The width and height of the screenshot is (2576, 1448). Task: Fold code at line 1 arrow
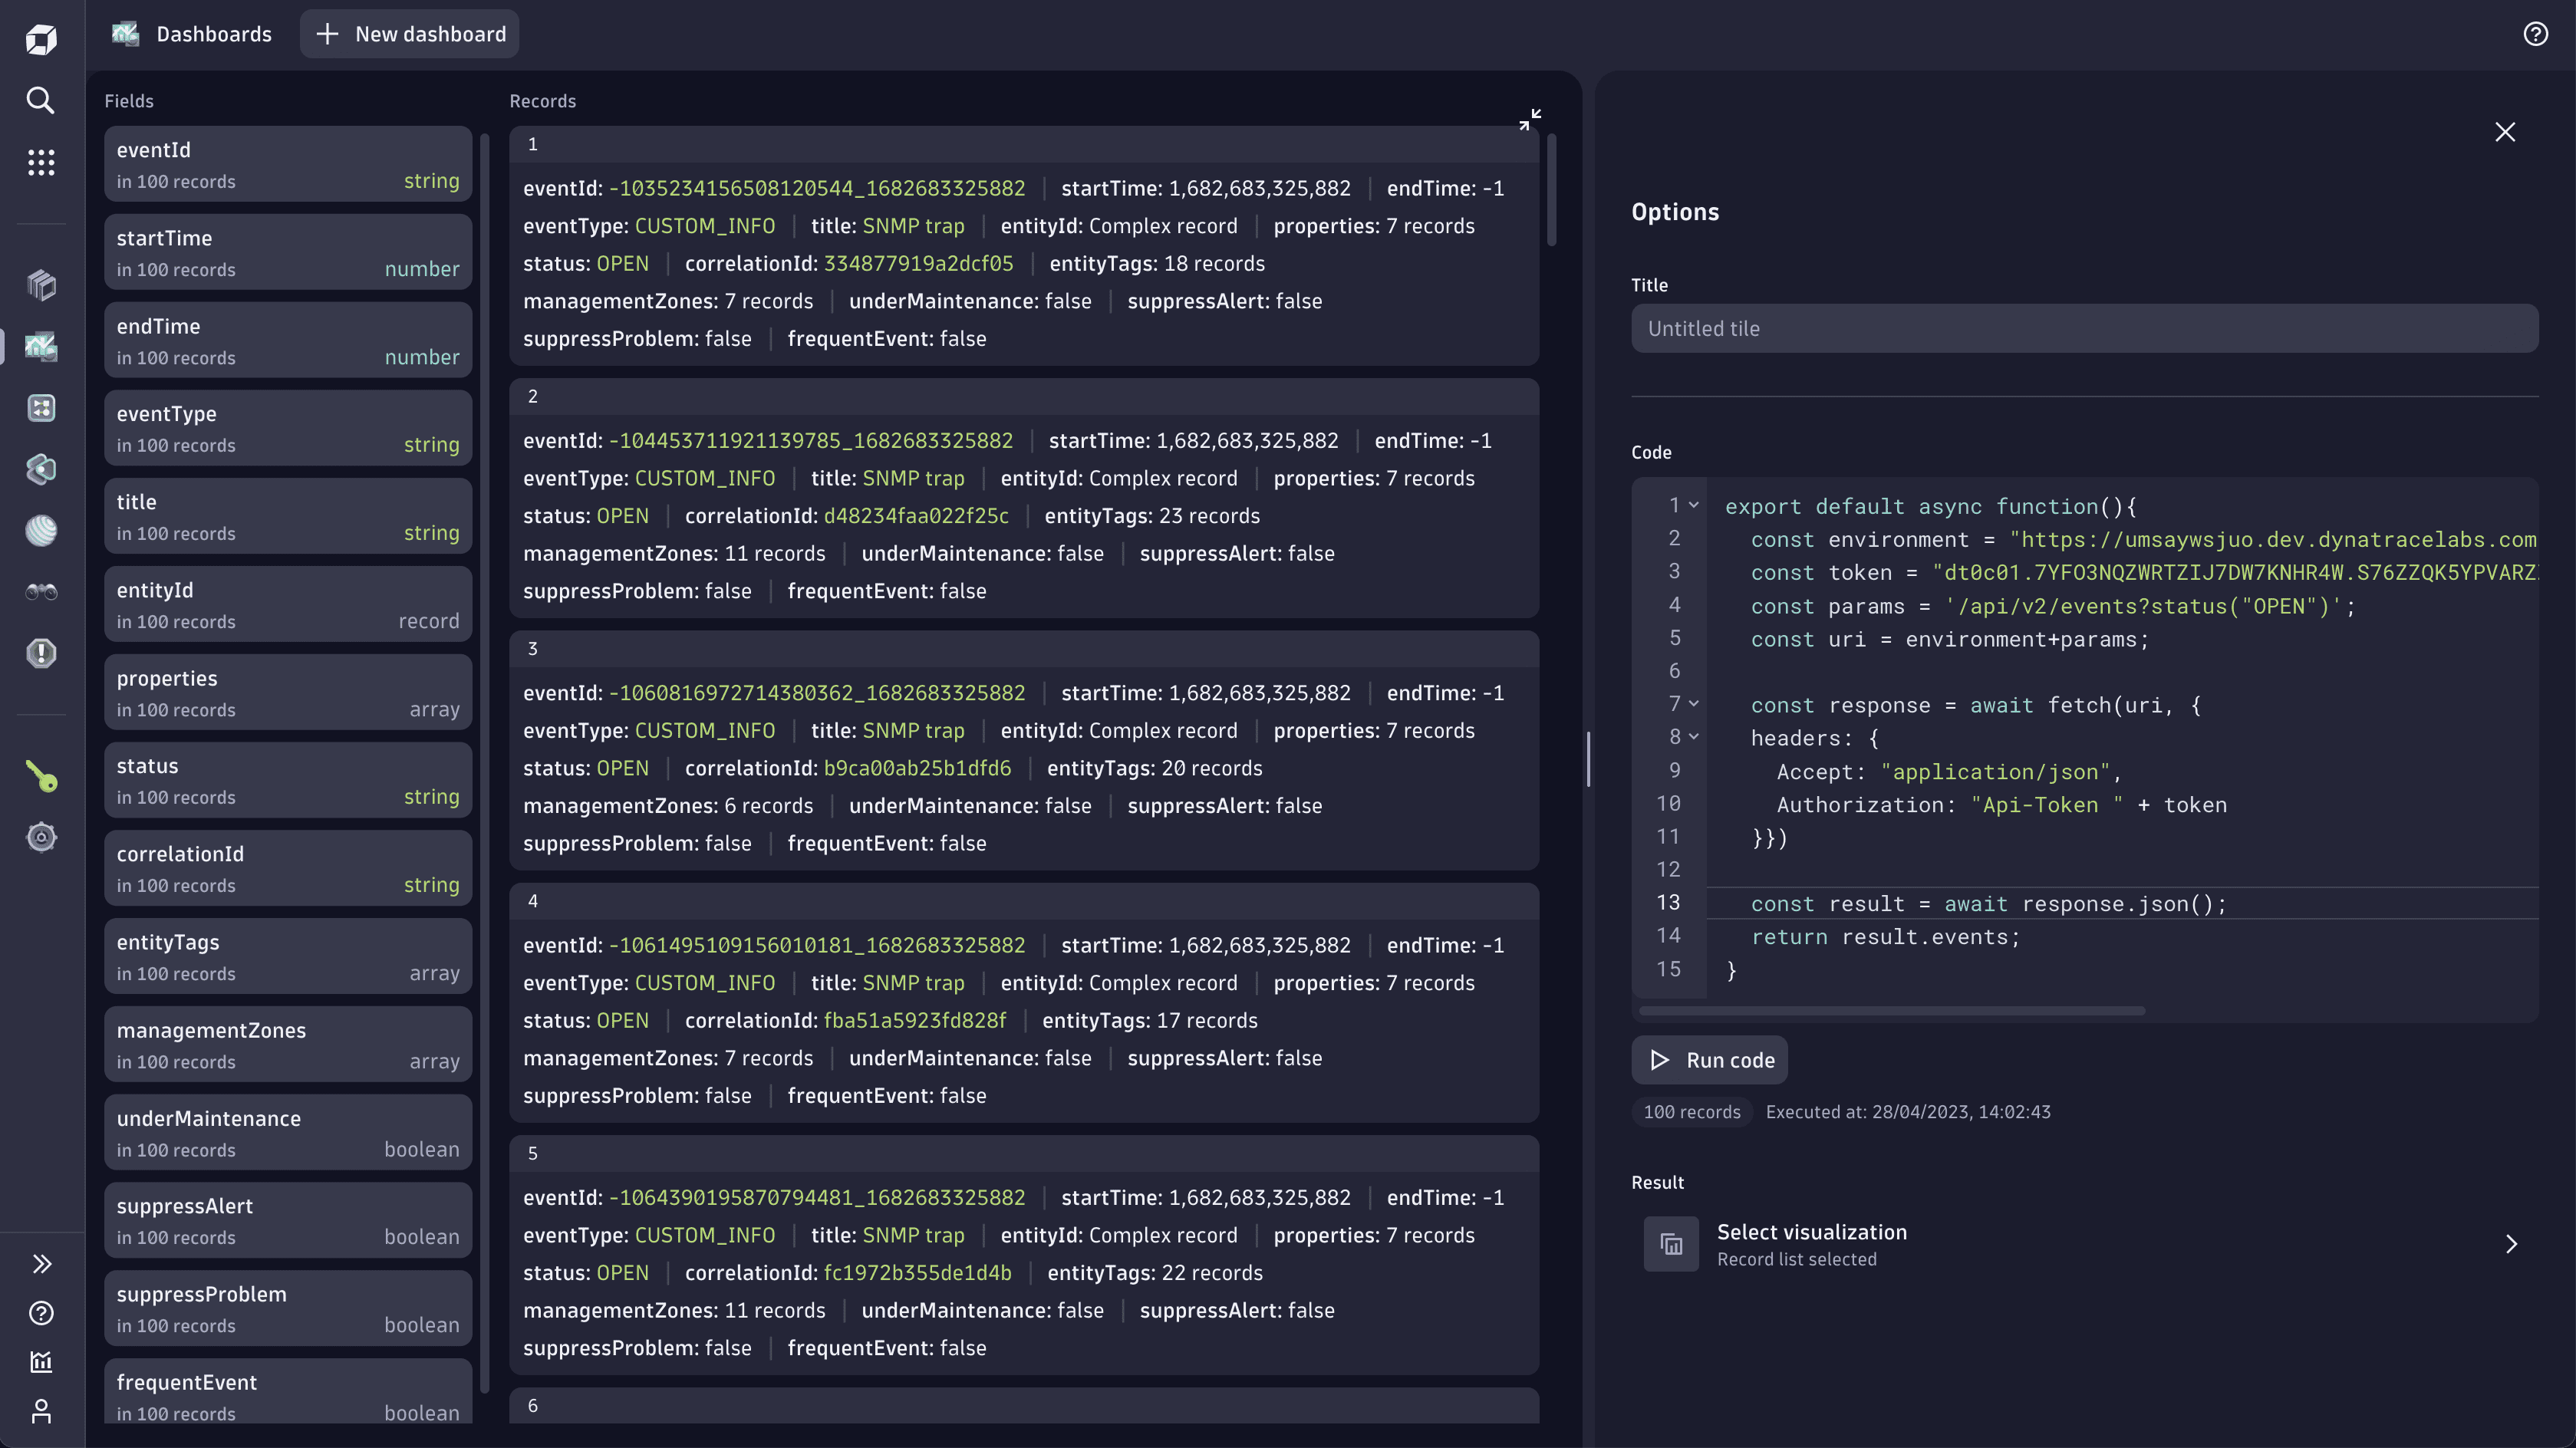click(1694, 506)
